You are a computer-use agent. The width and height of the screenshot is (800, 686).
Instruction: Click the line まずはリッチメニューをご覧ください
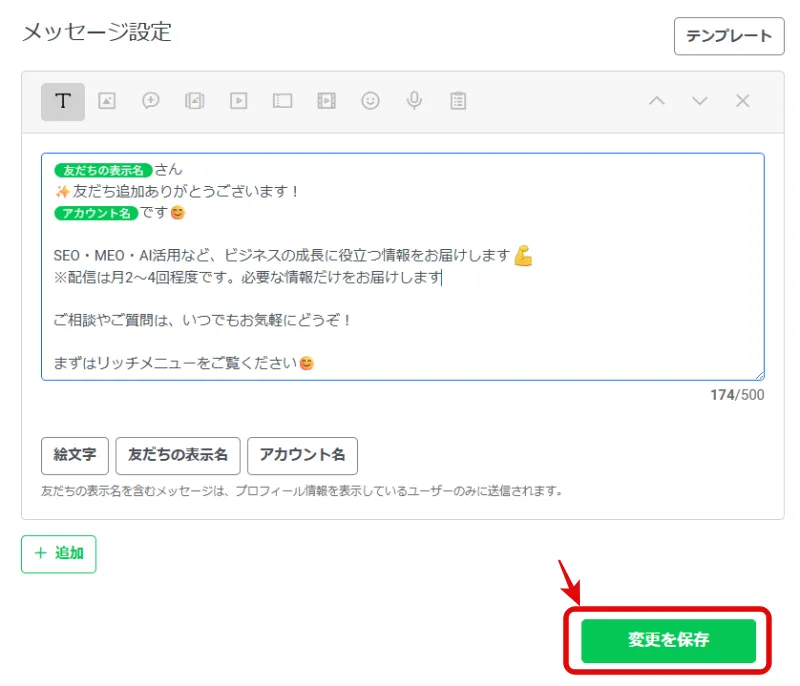[x=184, y=363]
